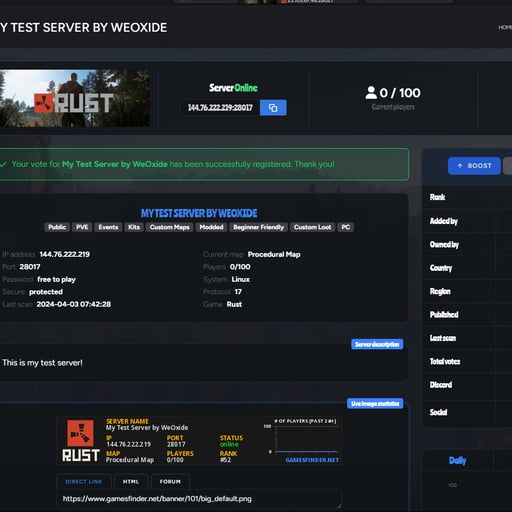
Task: Click the Kits tag
Action: pyautogui.click(x=134, y=227)
